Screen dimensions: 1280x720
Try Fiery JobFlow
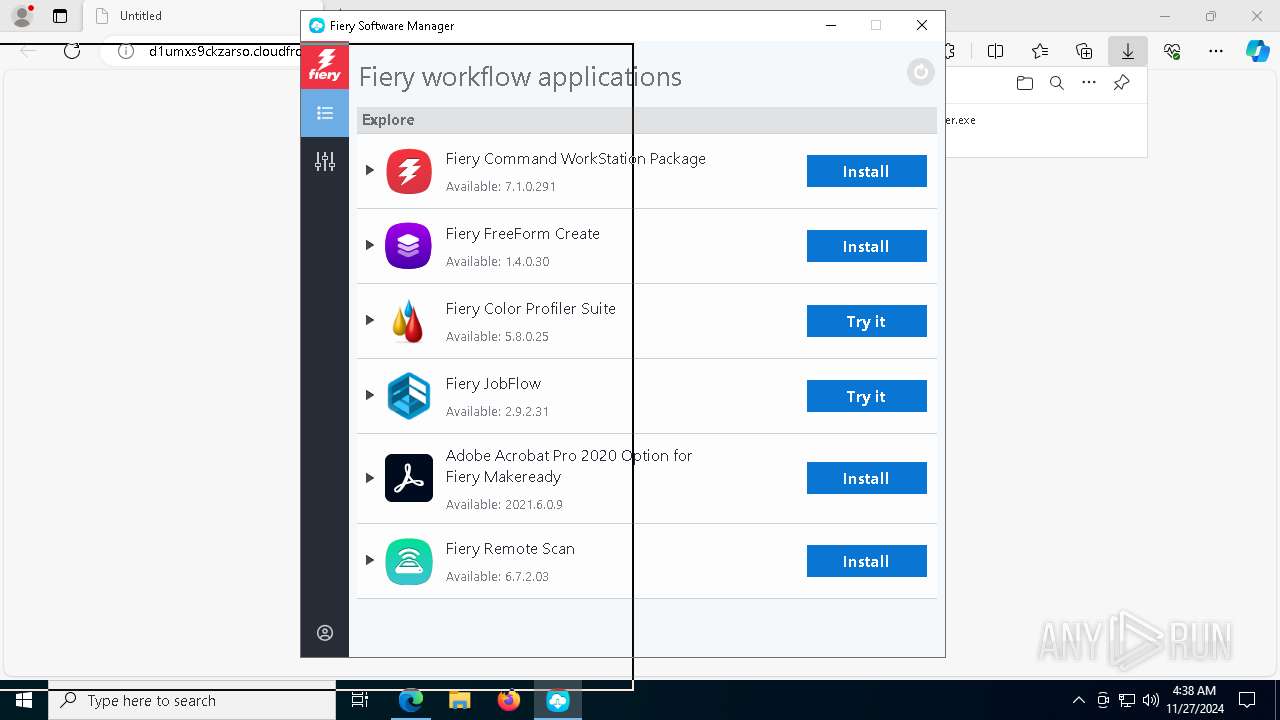[866, 396]
